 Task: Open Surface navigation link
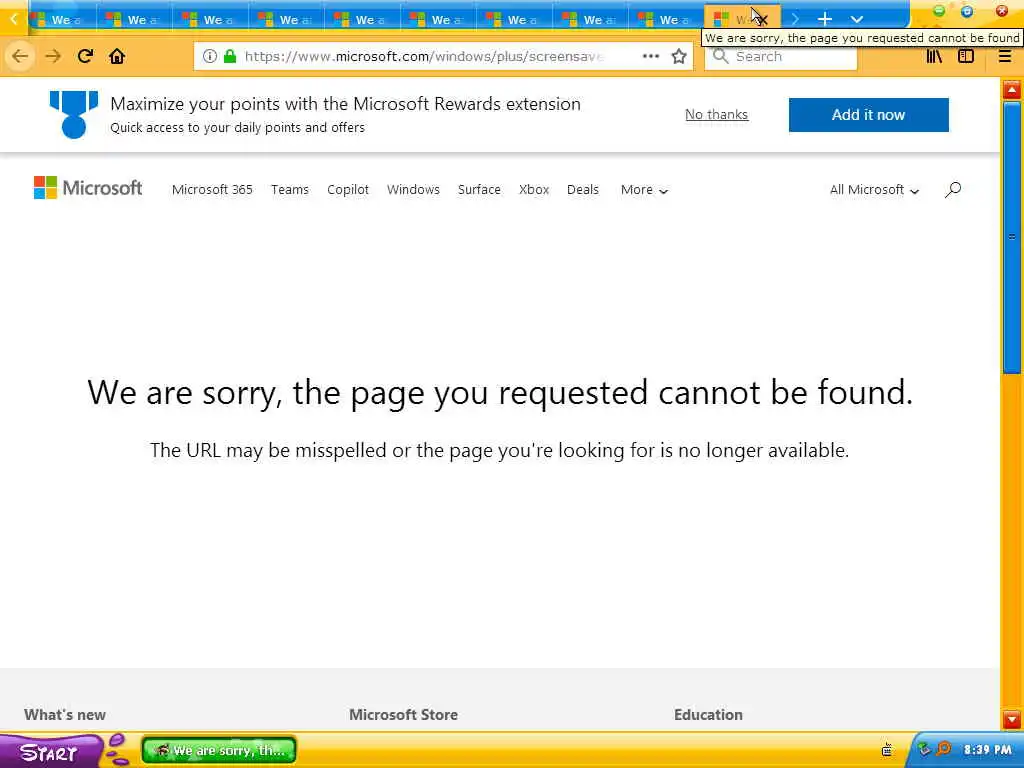(479, 189)
